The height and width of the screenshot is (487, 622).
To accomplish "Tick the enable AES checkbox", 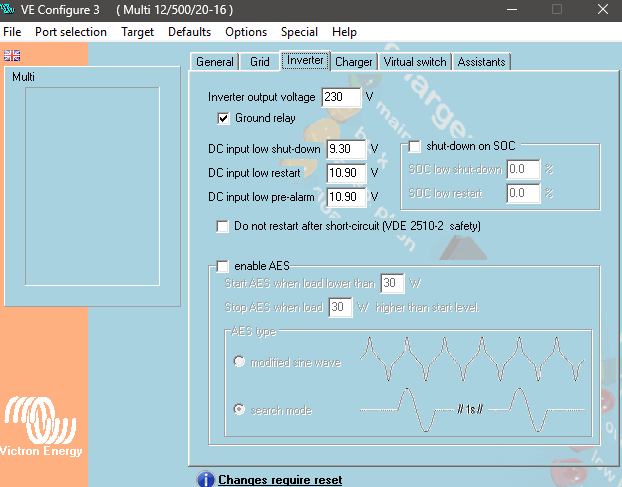I will click(x=223, y=266).
